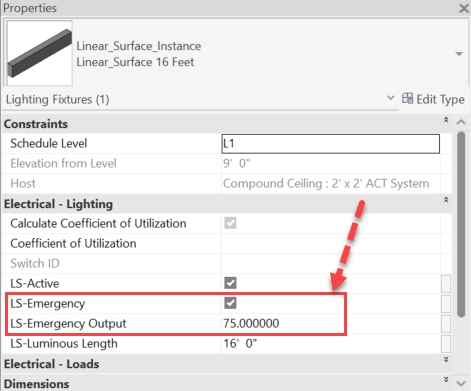Expand the Electrical - Loads section

click(446, 359)
